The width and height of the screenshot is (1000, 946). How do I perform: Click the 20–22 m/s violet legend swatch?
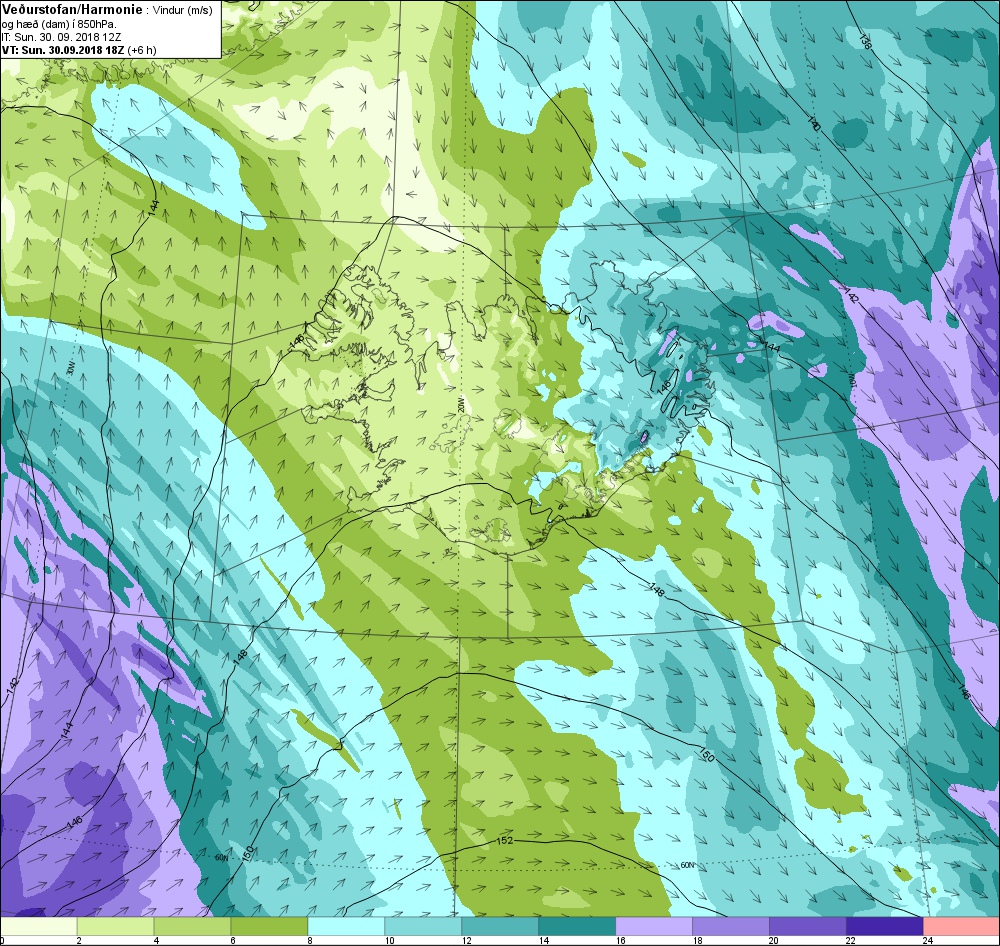tap(808, 925)
